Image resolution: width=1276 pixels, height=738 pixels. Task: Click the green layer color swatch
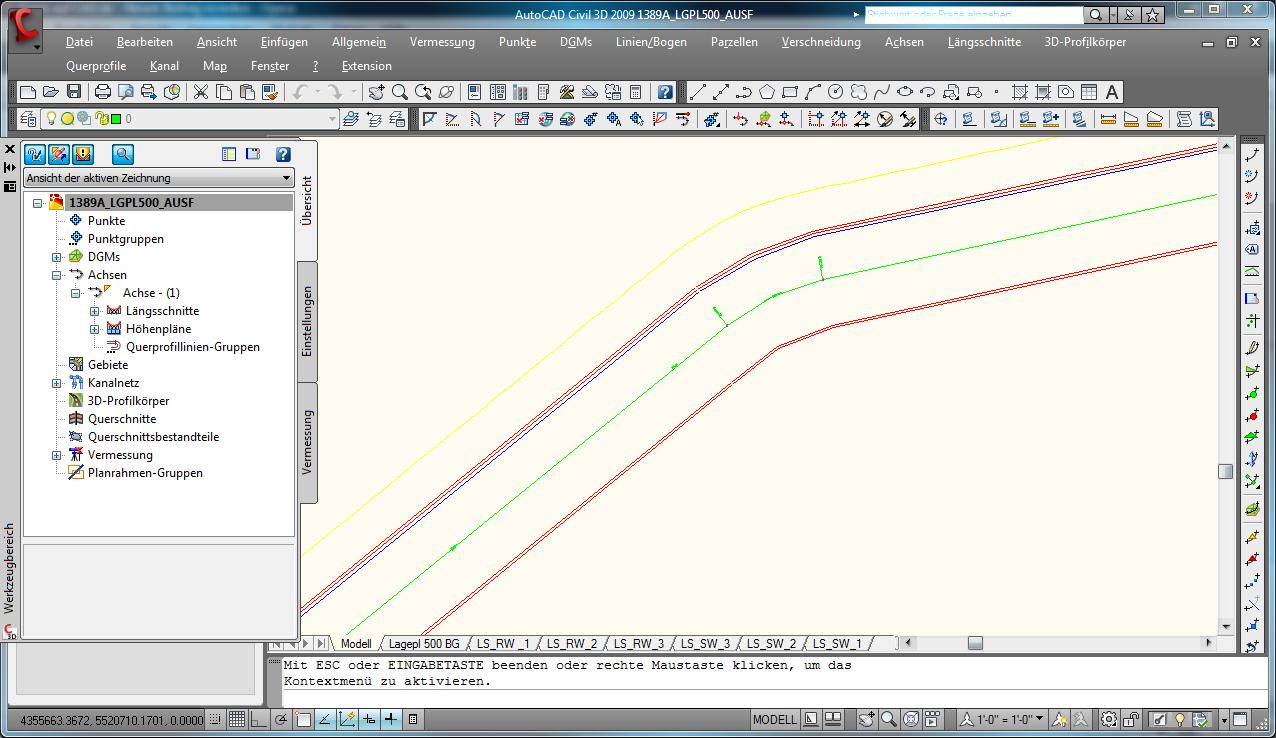click(x=116, y=119)
